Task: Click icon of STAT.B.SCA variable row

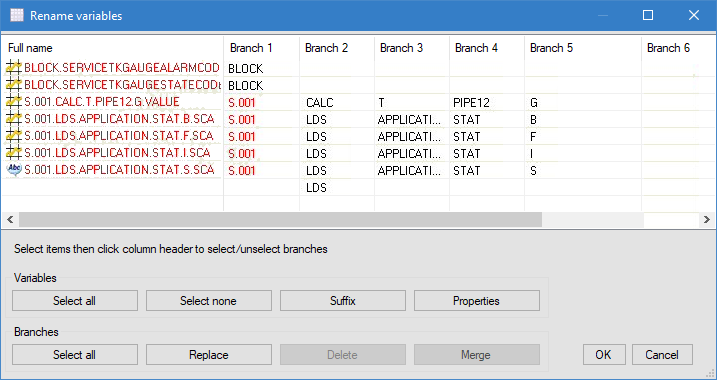Action: tap(14, 119)
